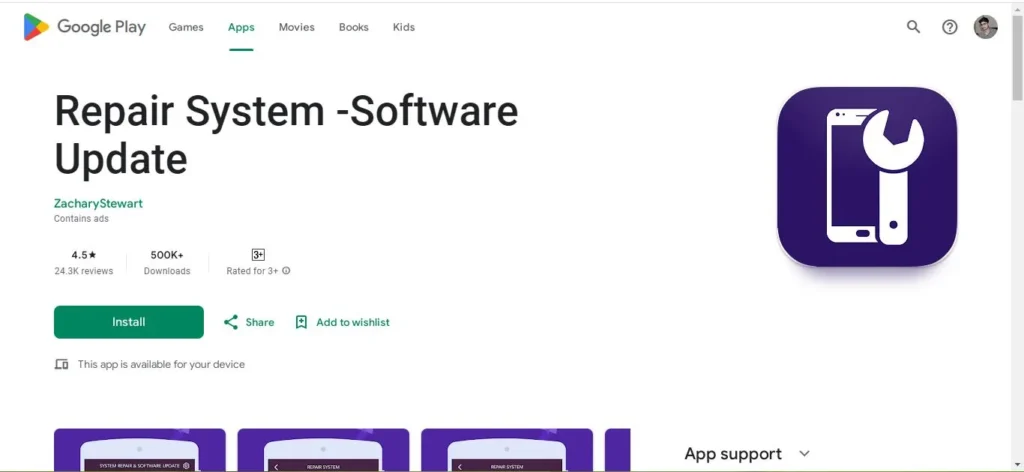Click the Add to wishlist label

(353, 322)
